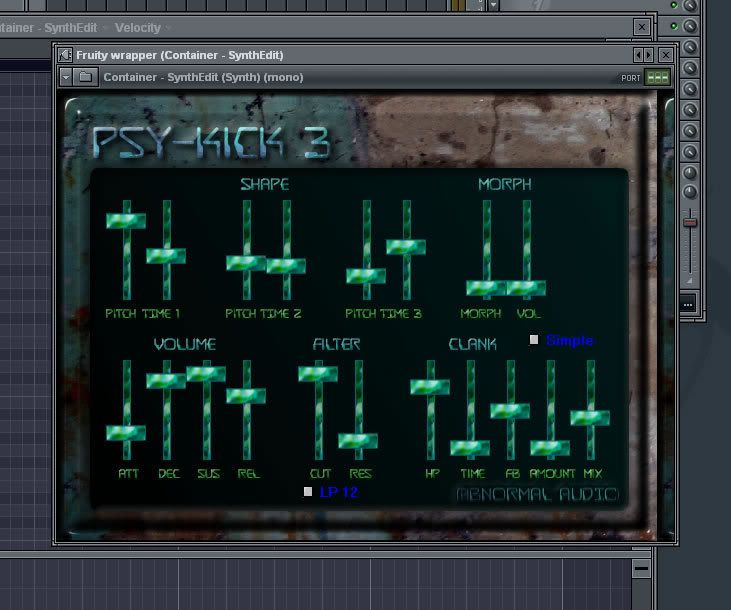Click the dropdown arrow in the top toolbar
Screen dimensions: 731x610
[x=493, y=5]
